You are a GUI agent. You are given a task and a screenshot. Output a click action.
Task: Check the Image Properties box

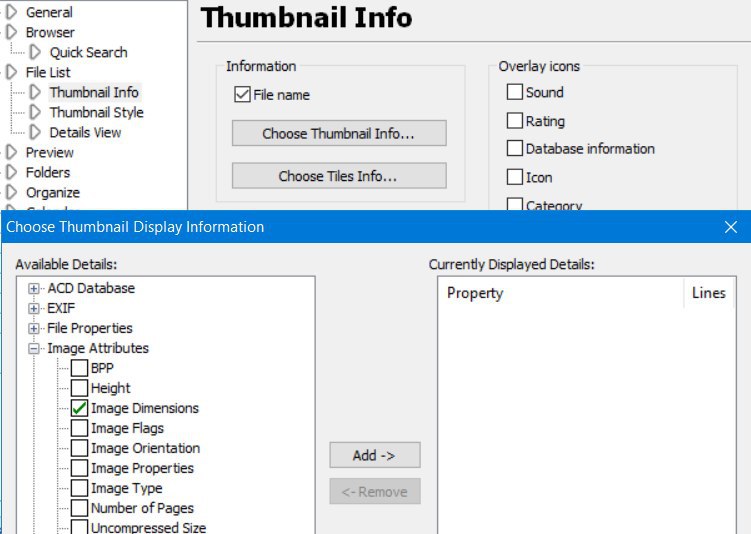pos(80,468)
